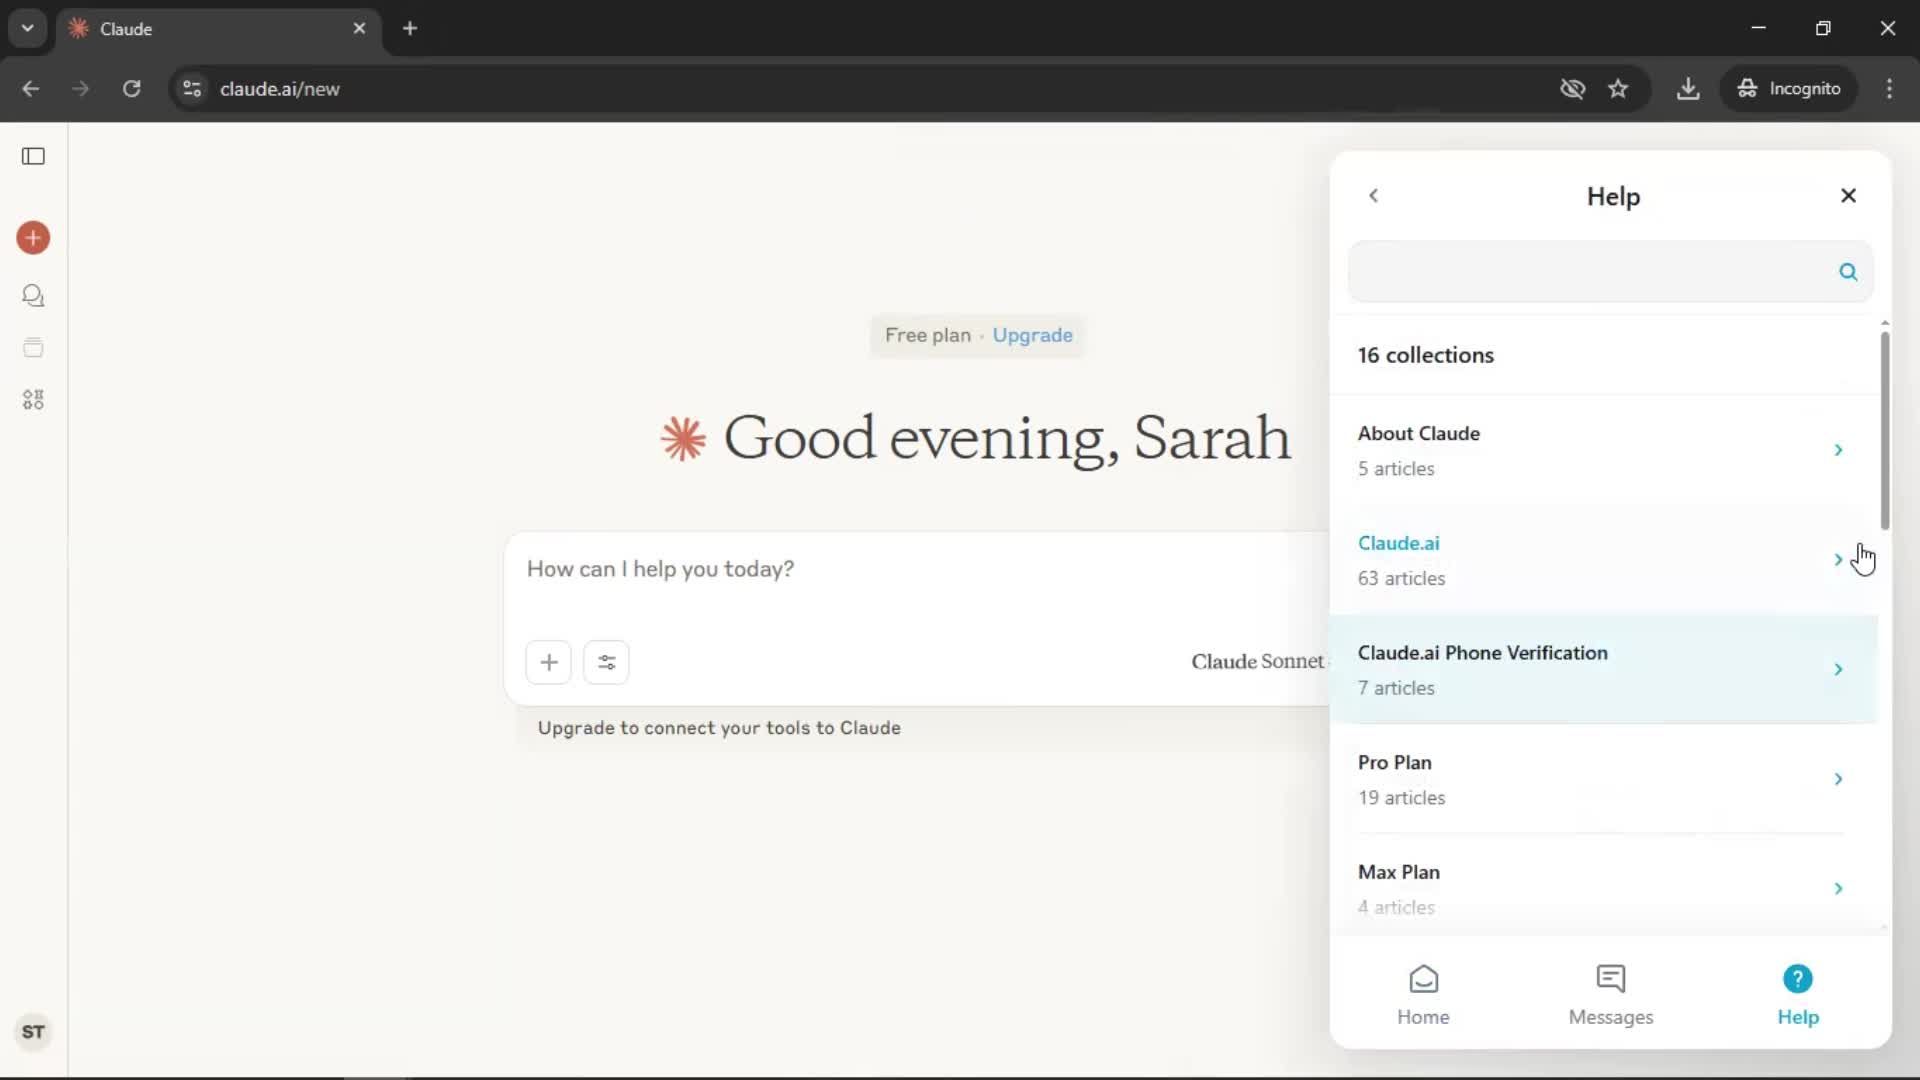1920x1080 pixels.
Task: Click the browser forward arrow
Action: pos(81,89)
